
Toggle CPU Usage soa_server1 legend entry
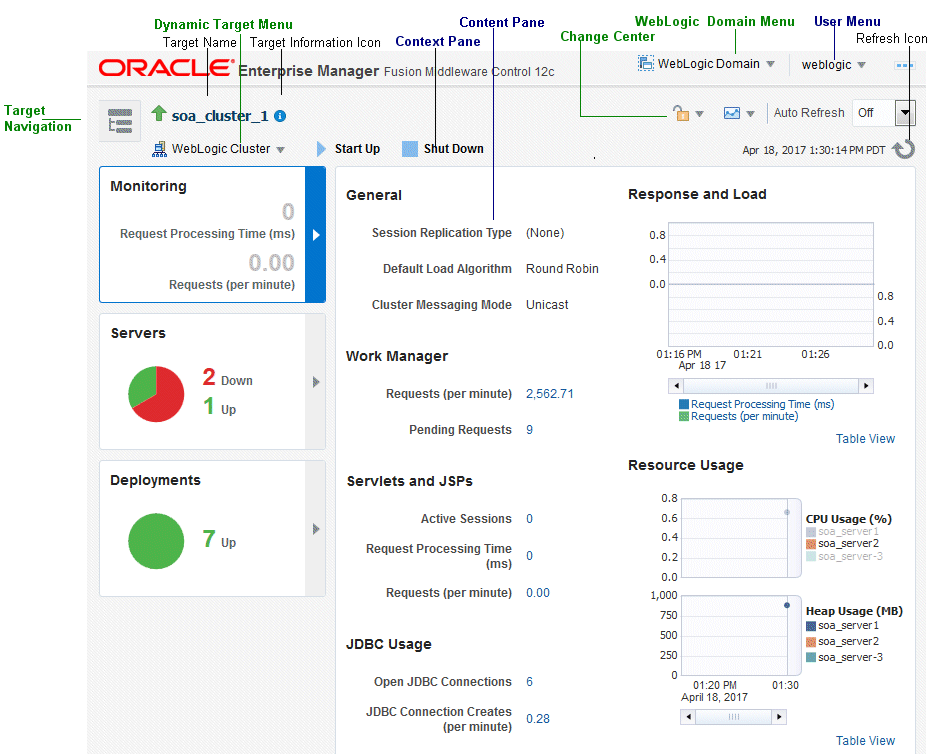[842, 531]
